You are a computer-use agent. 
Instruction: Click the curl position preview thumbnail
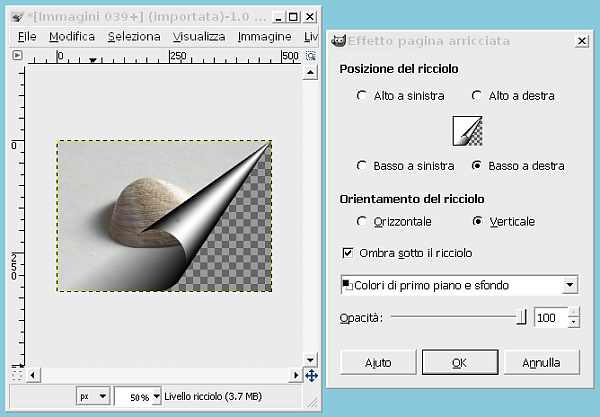coord(467,130)
